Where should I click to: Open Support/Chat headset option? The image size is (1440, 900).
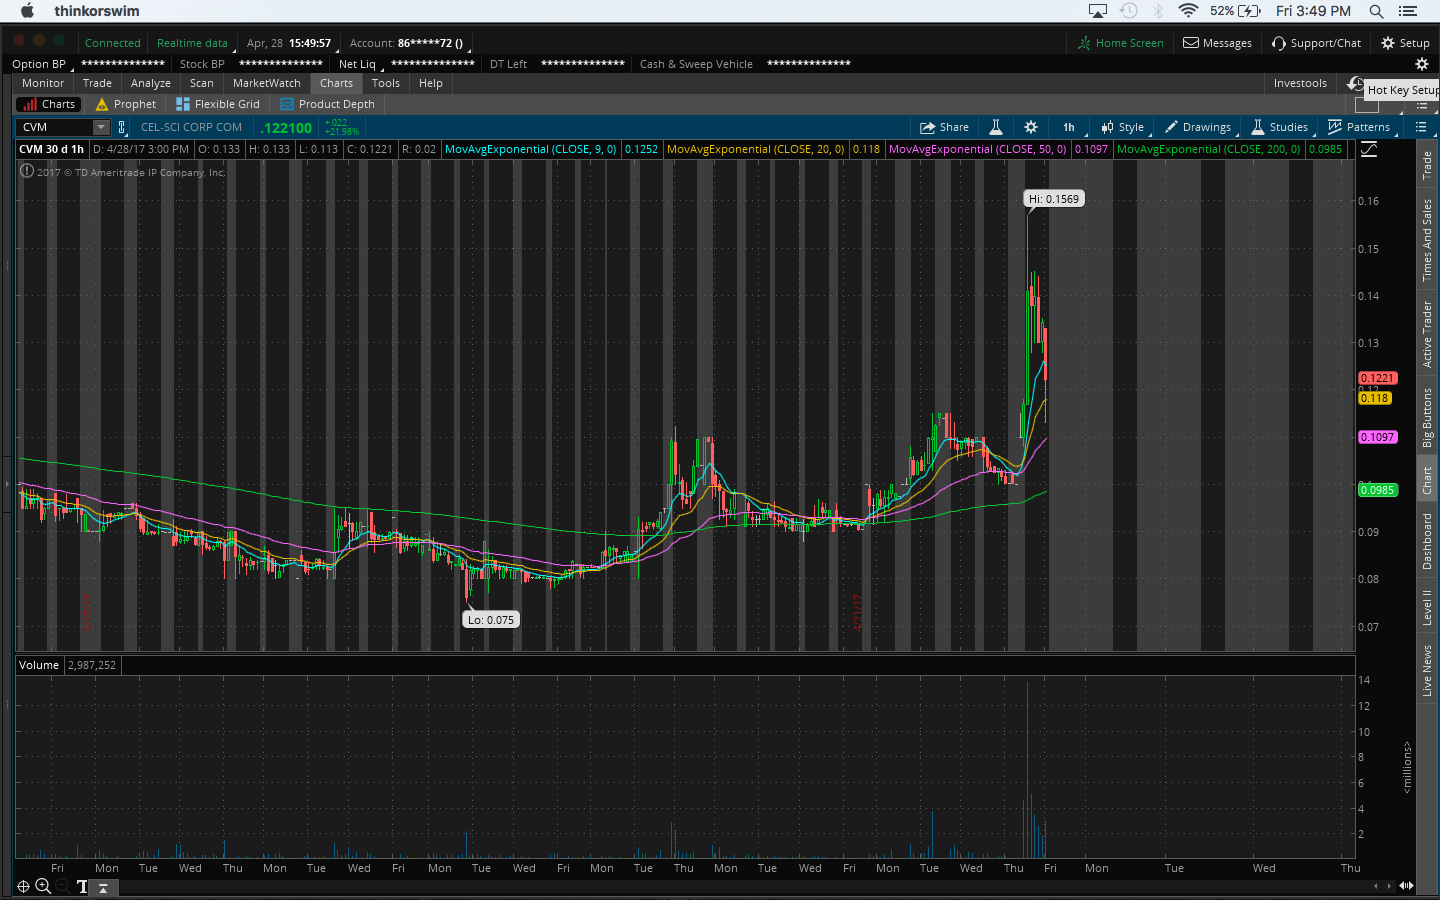coord(1316,43)
